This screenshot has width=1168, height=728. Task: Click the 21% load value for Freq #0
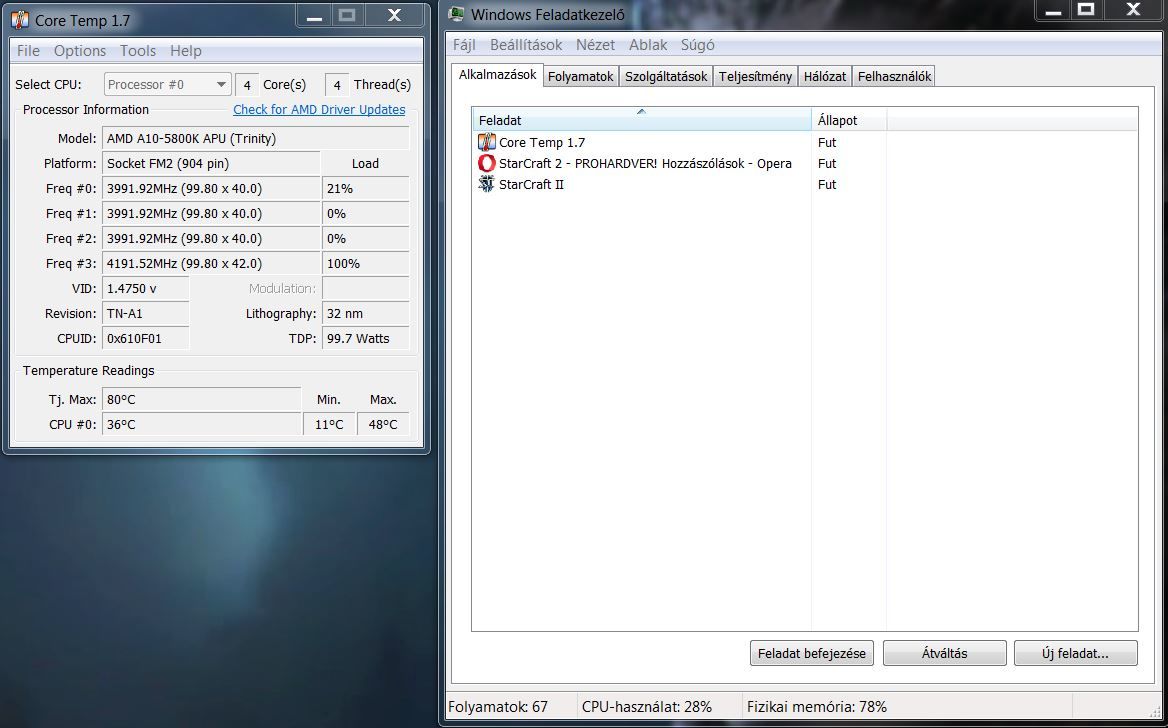pyautogui.click(x=366, y=189)
